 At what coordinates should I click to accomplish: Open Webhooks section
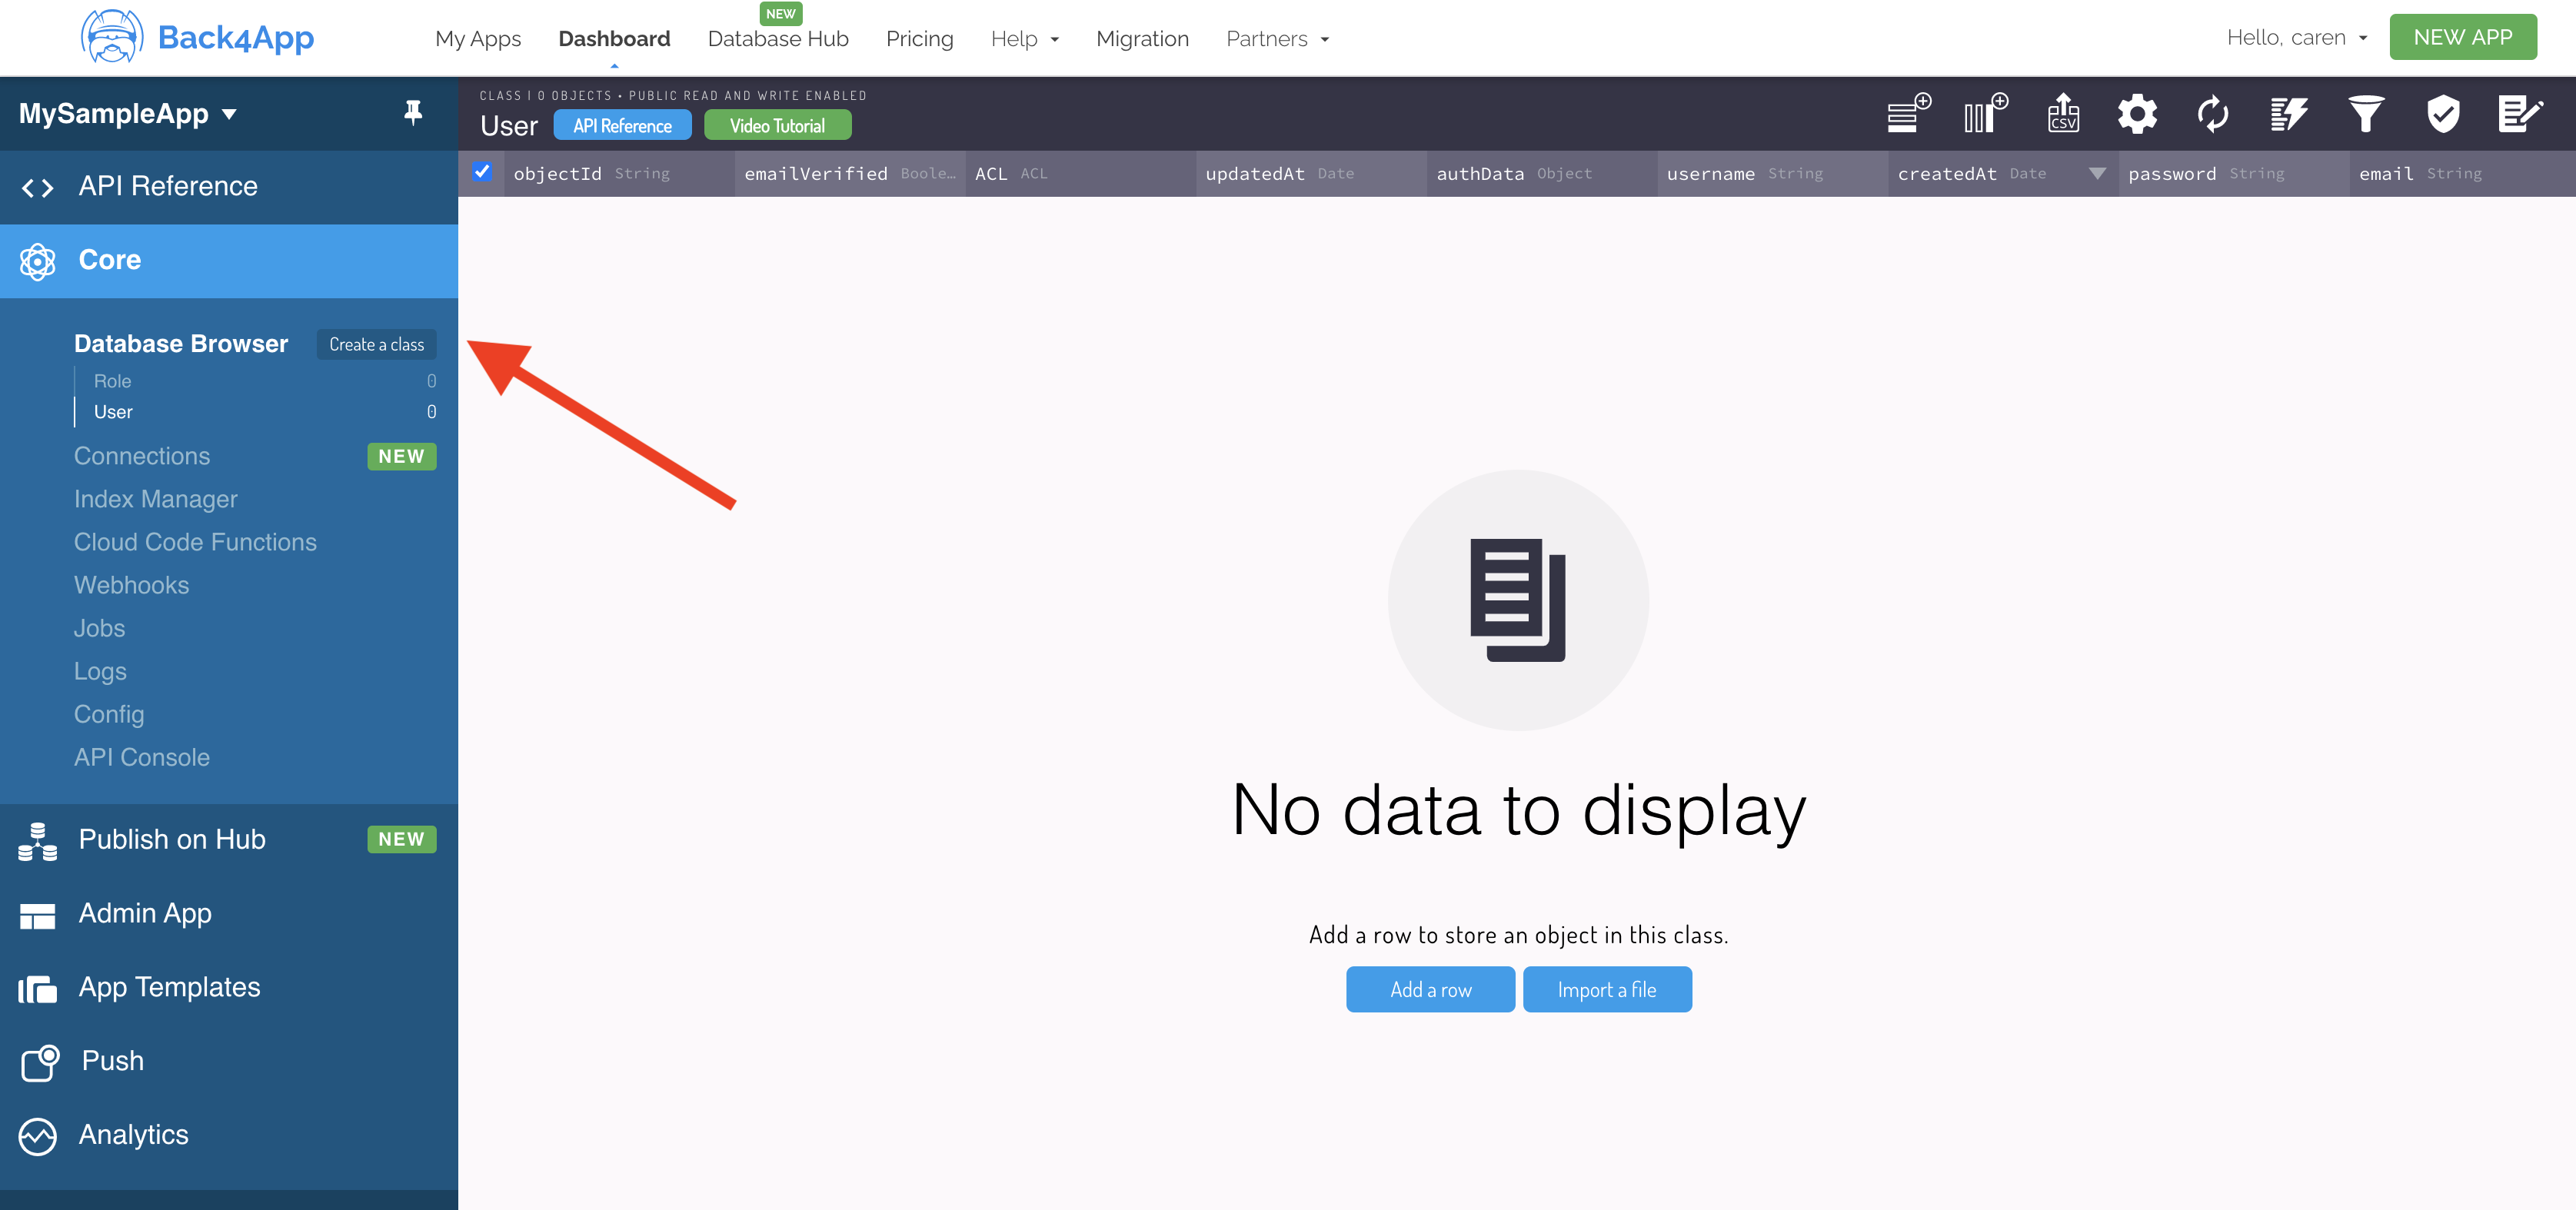[x=131, y=586]
